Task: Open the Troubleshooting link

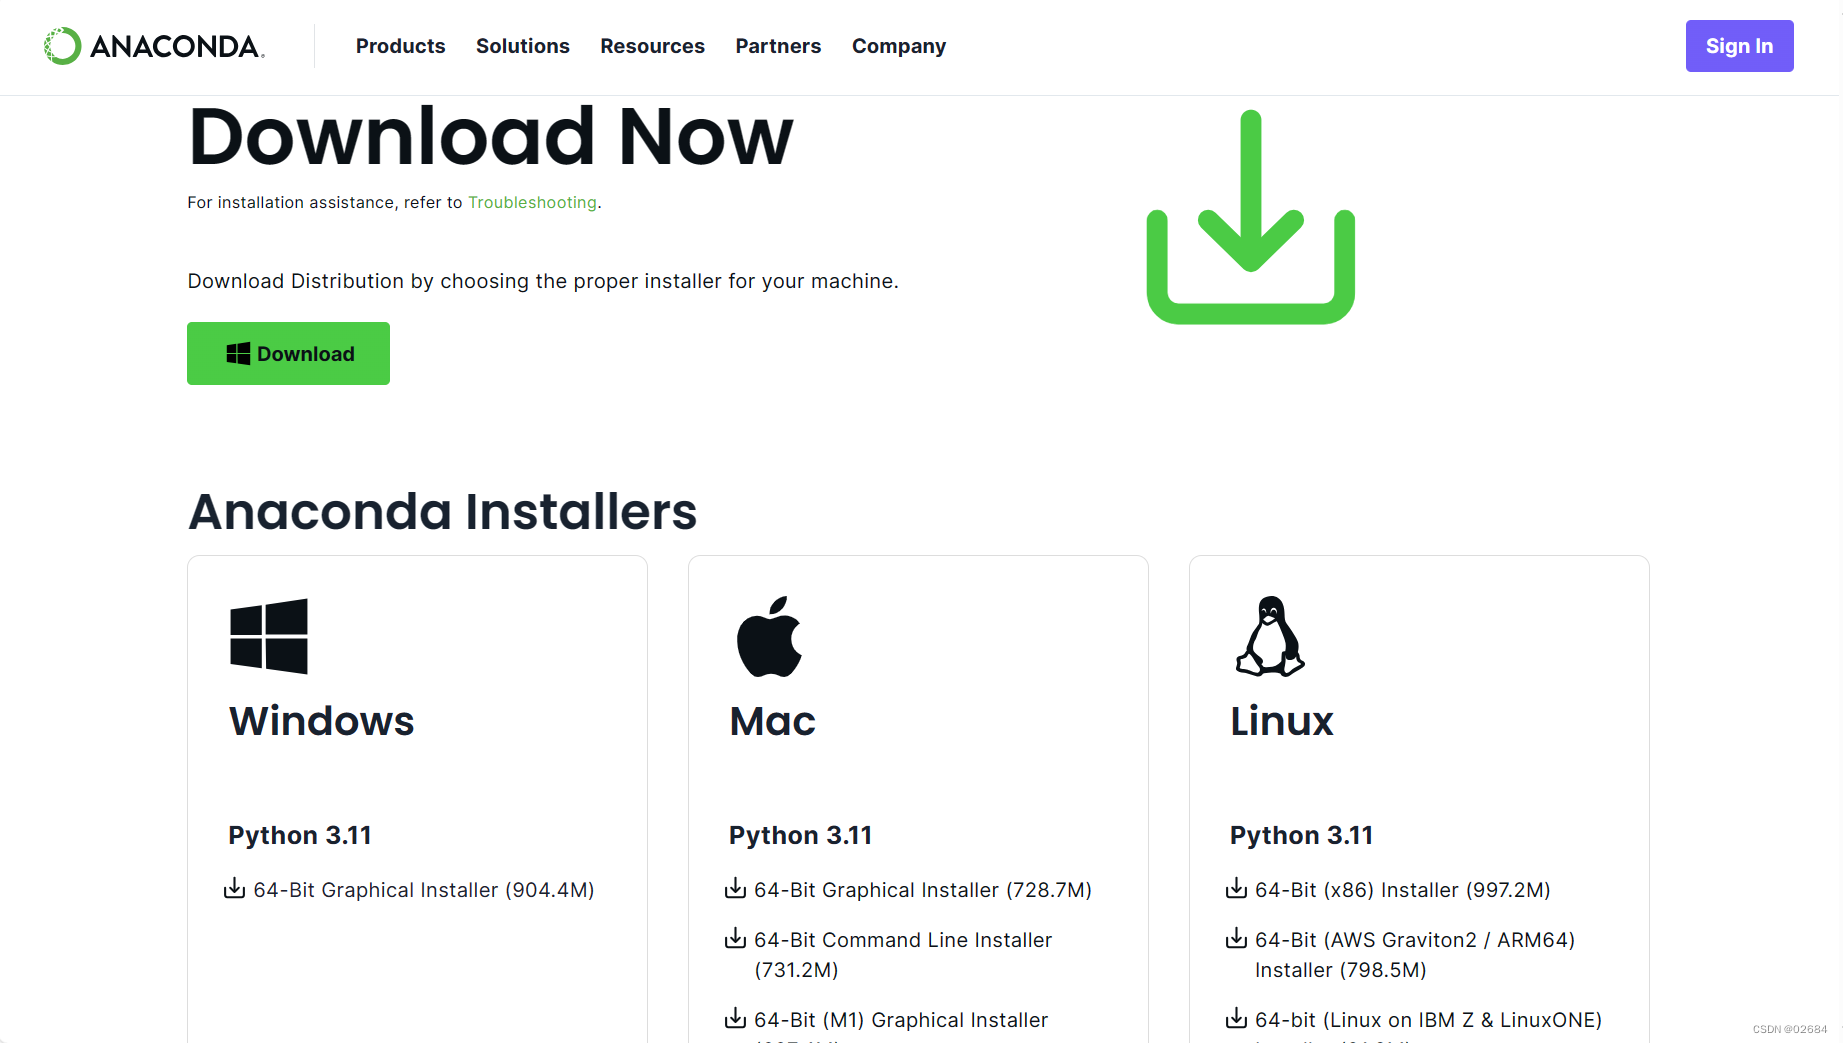Action: [532, 202]
